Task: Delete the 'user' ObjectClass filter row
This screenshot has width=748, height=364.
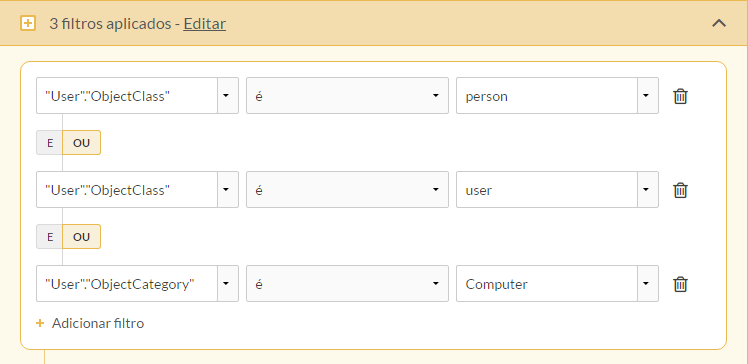Action: (680, 190)
